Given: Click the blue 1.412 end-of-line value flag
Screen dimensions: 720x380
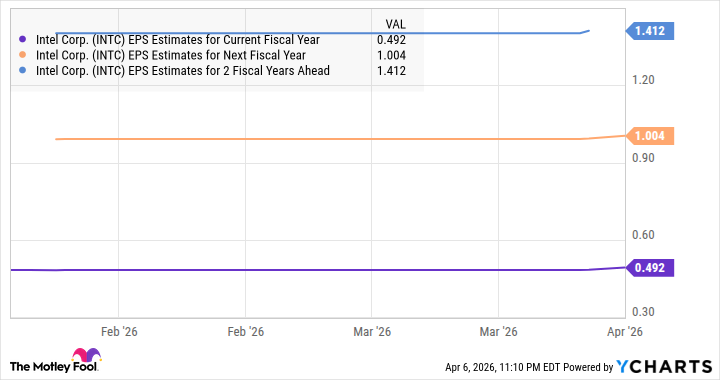Looking at the screenshot, I should coord(650,31).
